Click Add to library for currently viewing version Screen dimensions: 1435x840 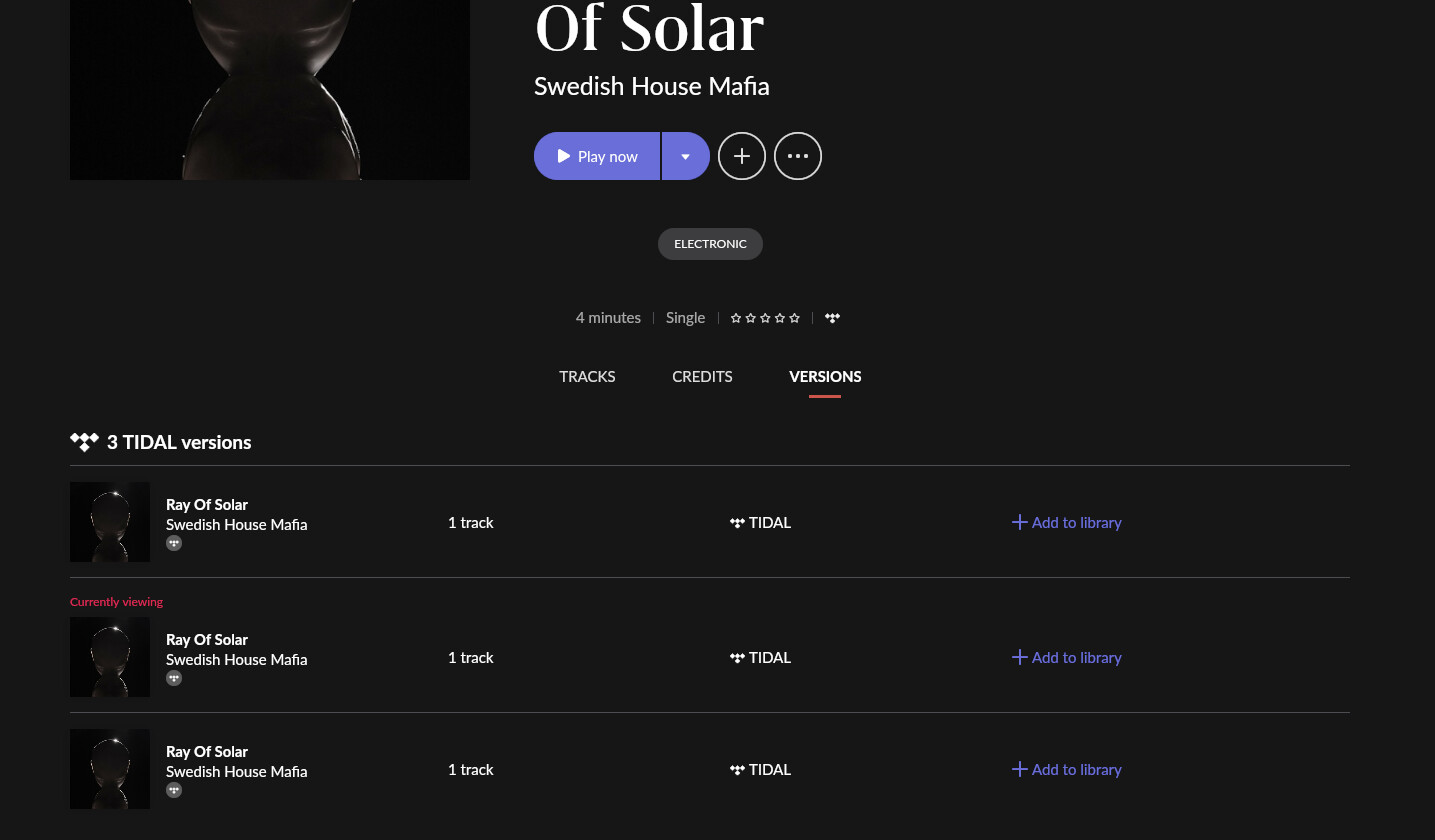pyautogui.click(x=1066, y=657)
